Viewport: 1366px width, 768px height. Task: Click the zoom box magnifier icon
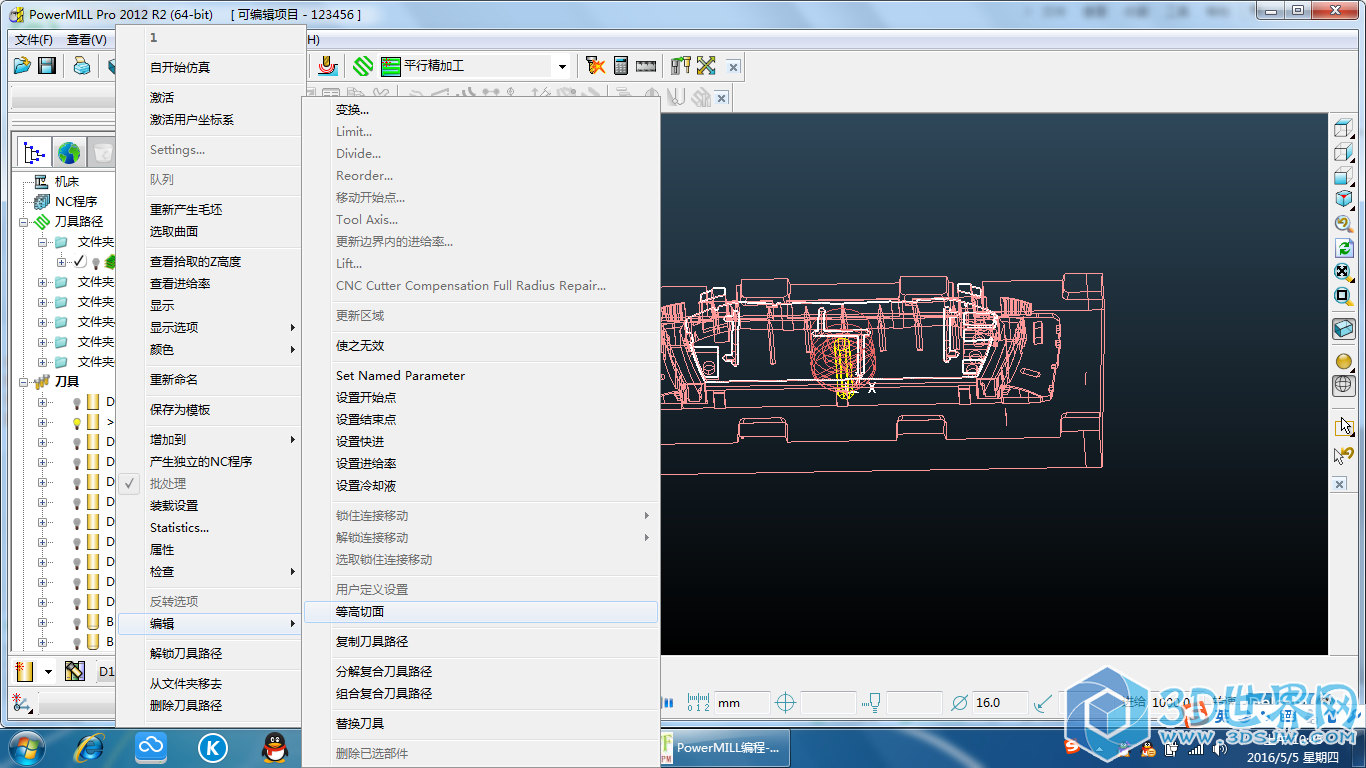tap(1343, 295)
